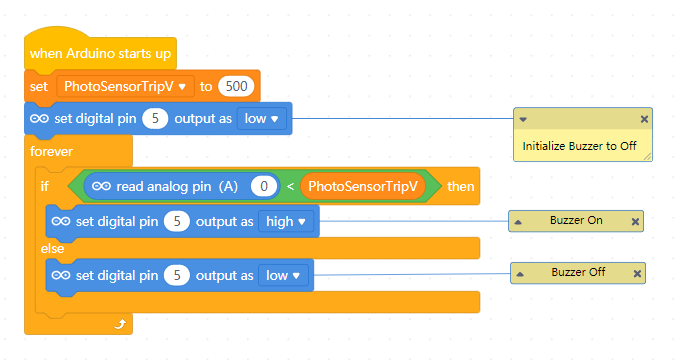
Task: Click the analog pin 0 number field
Action: [x=264, y=186]
